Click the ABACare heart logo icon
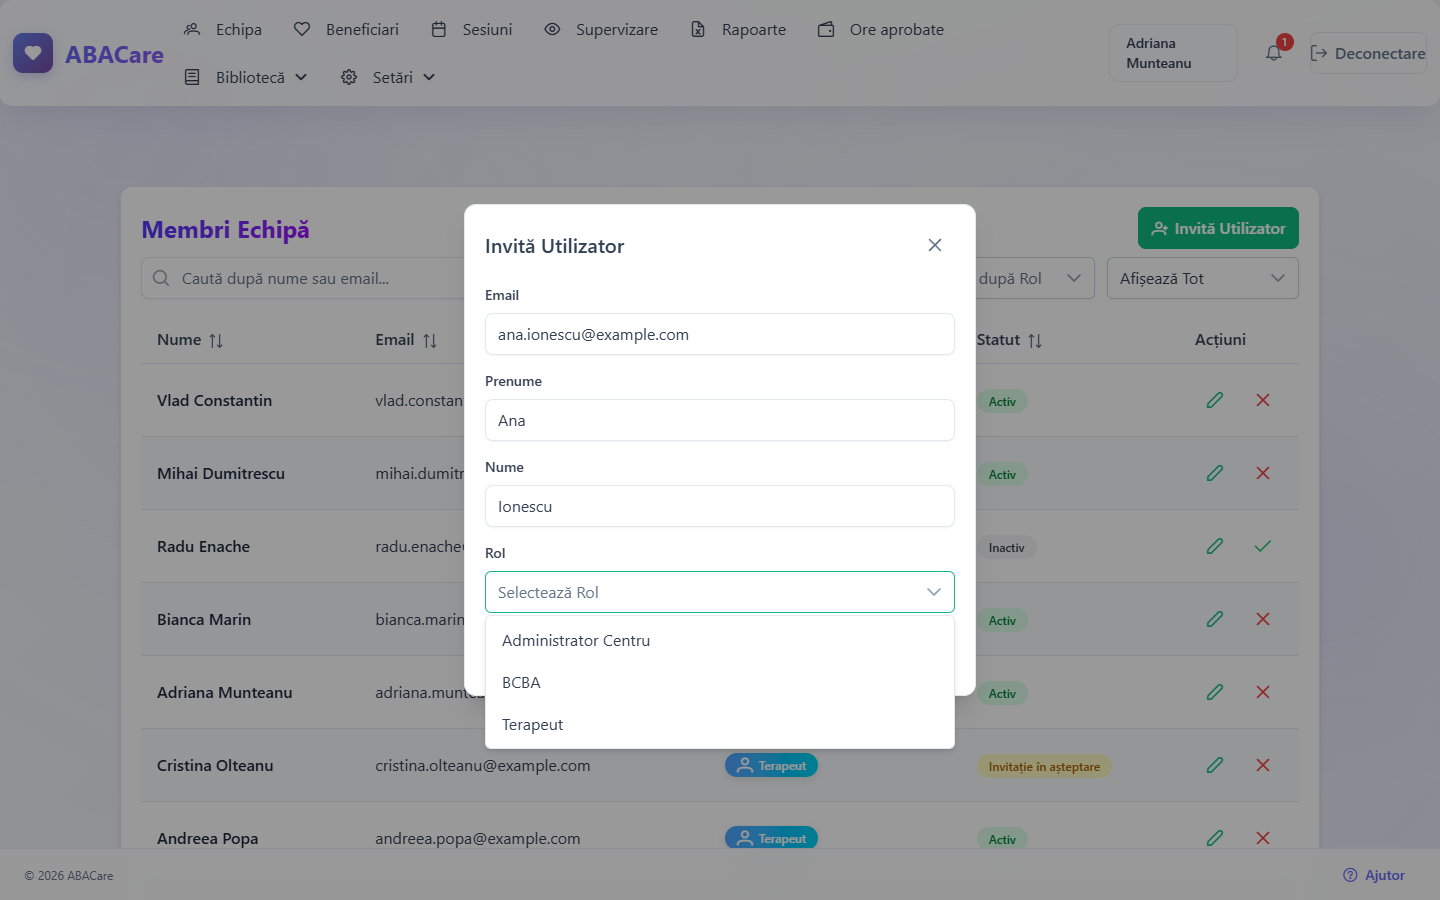Screen dimensions: 1440x900 click(x=33, y=54)
